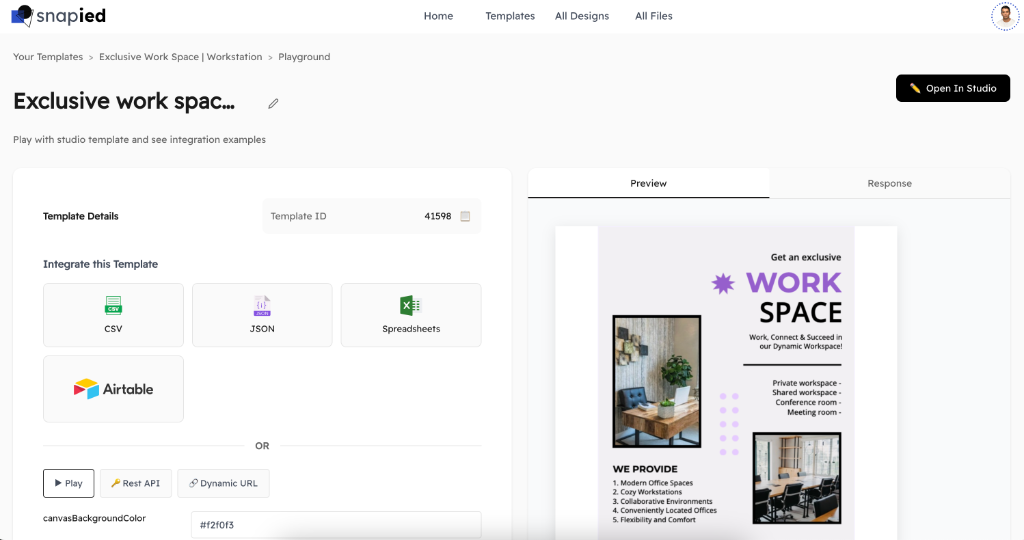Choose the Airtable integration card
The image size is (1024, 540).
113,388
